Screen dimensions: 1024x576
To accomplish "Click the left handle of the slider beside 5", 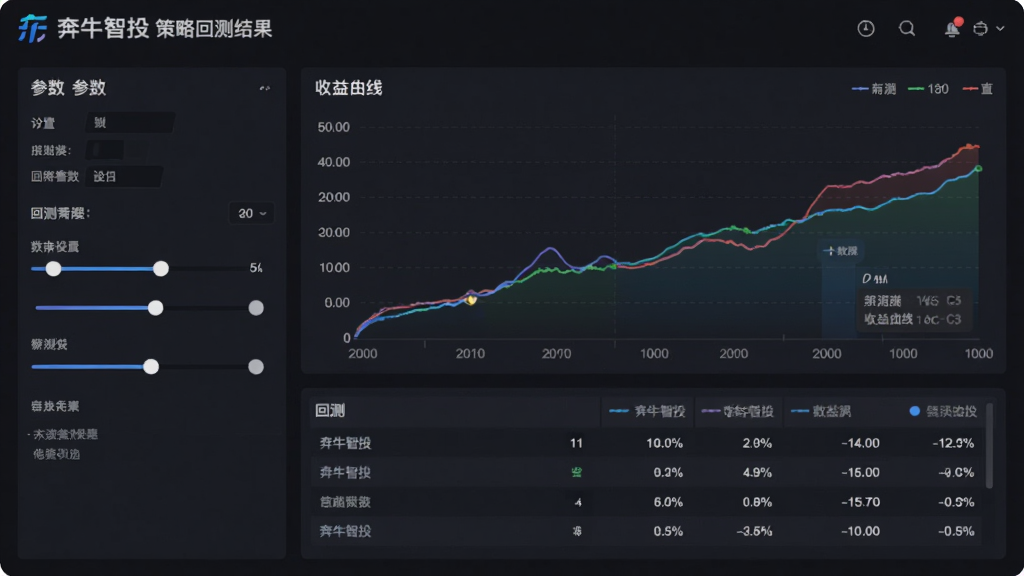I will point(54,268).
